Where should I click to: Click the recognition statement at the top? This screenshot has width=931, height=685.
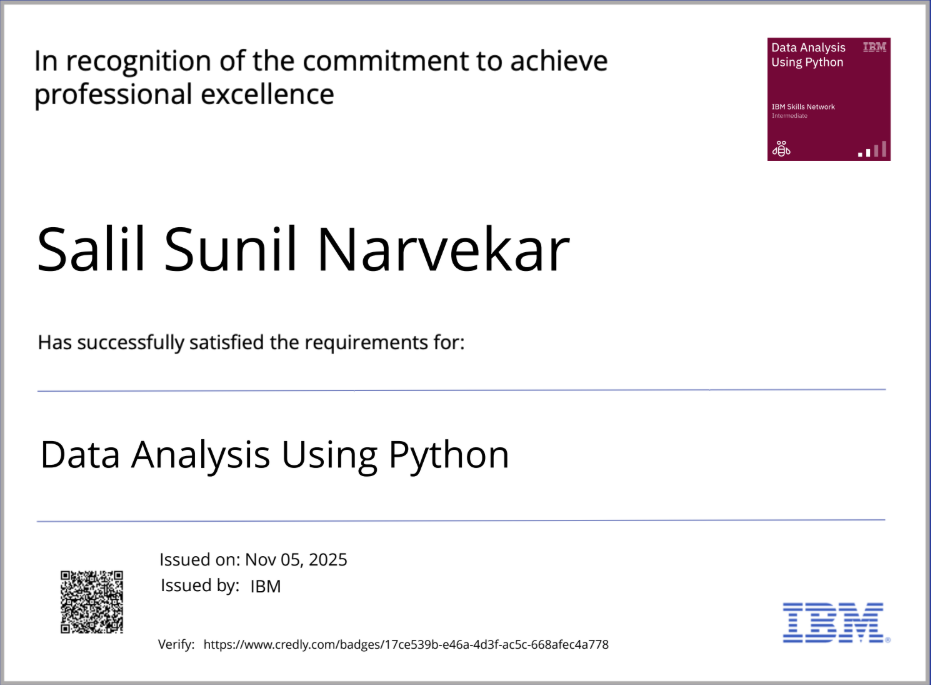coord(320,77)
